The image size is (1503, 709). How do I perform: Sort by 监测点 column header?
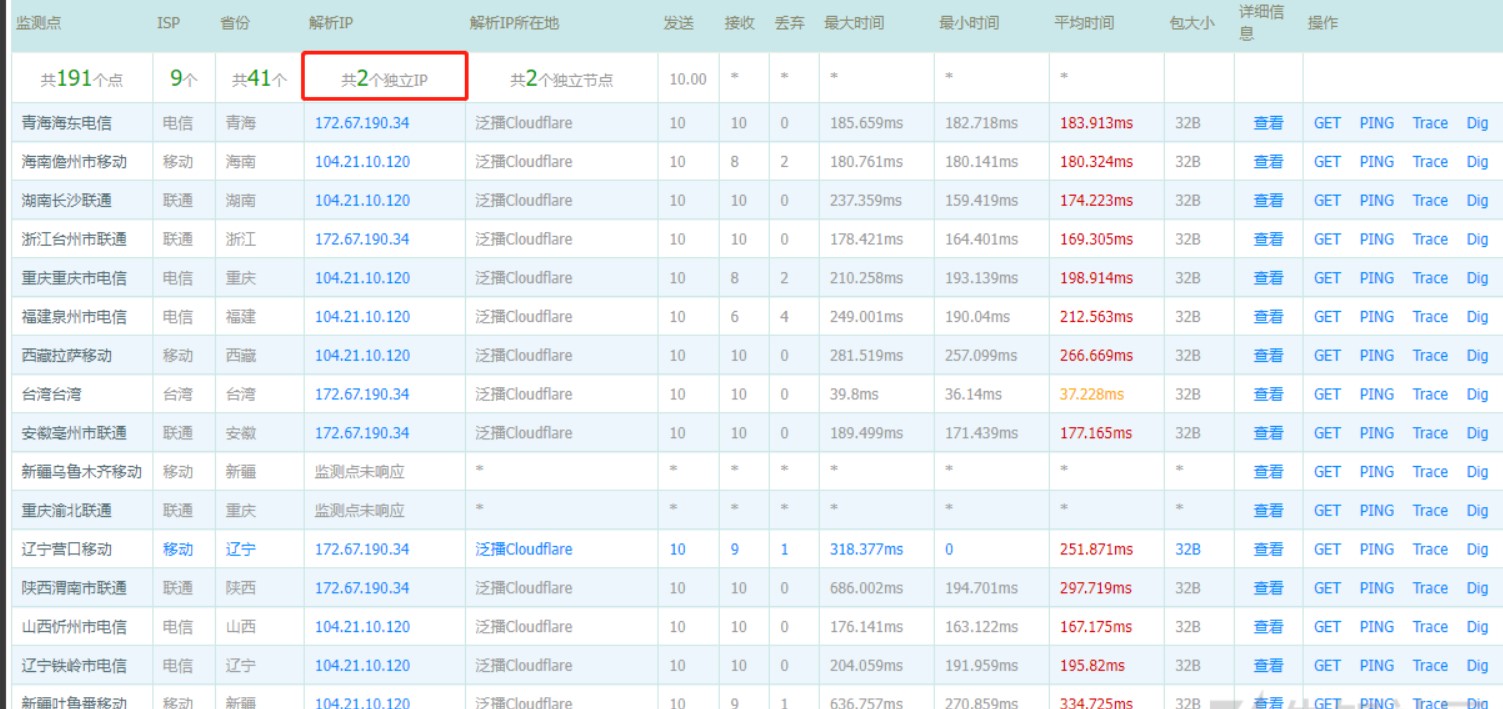39,23
